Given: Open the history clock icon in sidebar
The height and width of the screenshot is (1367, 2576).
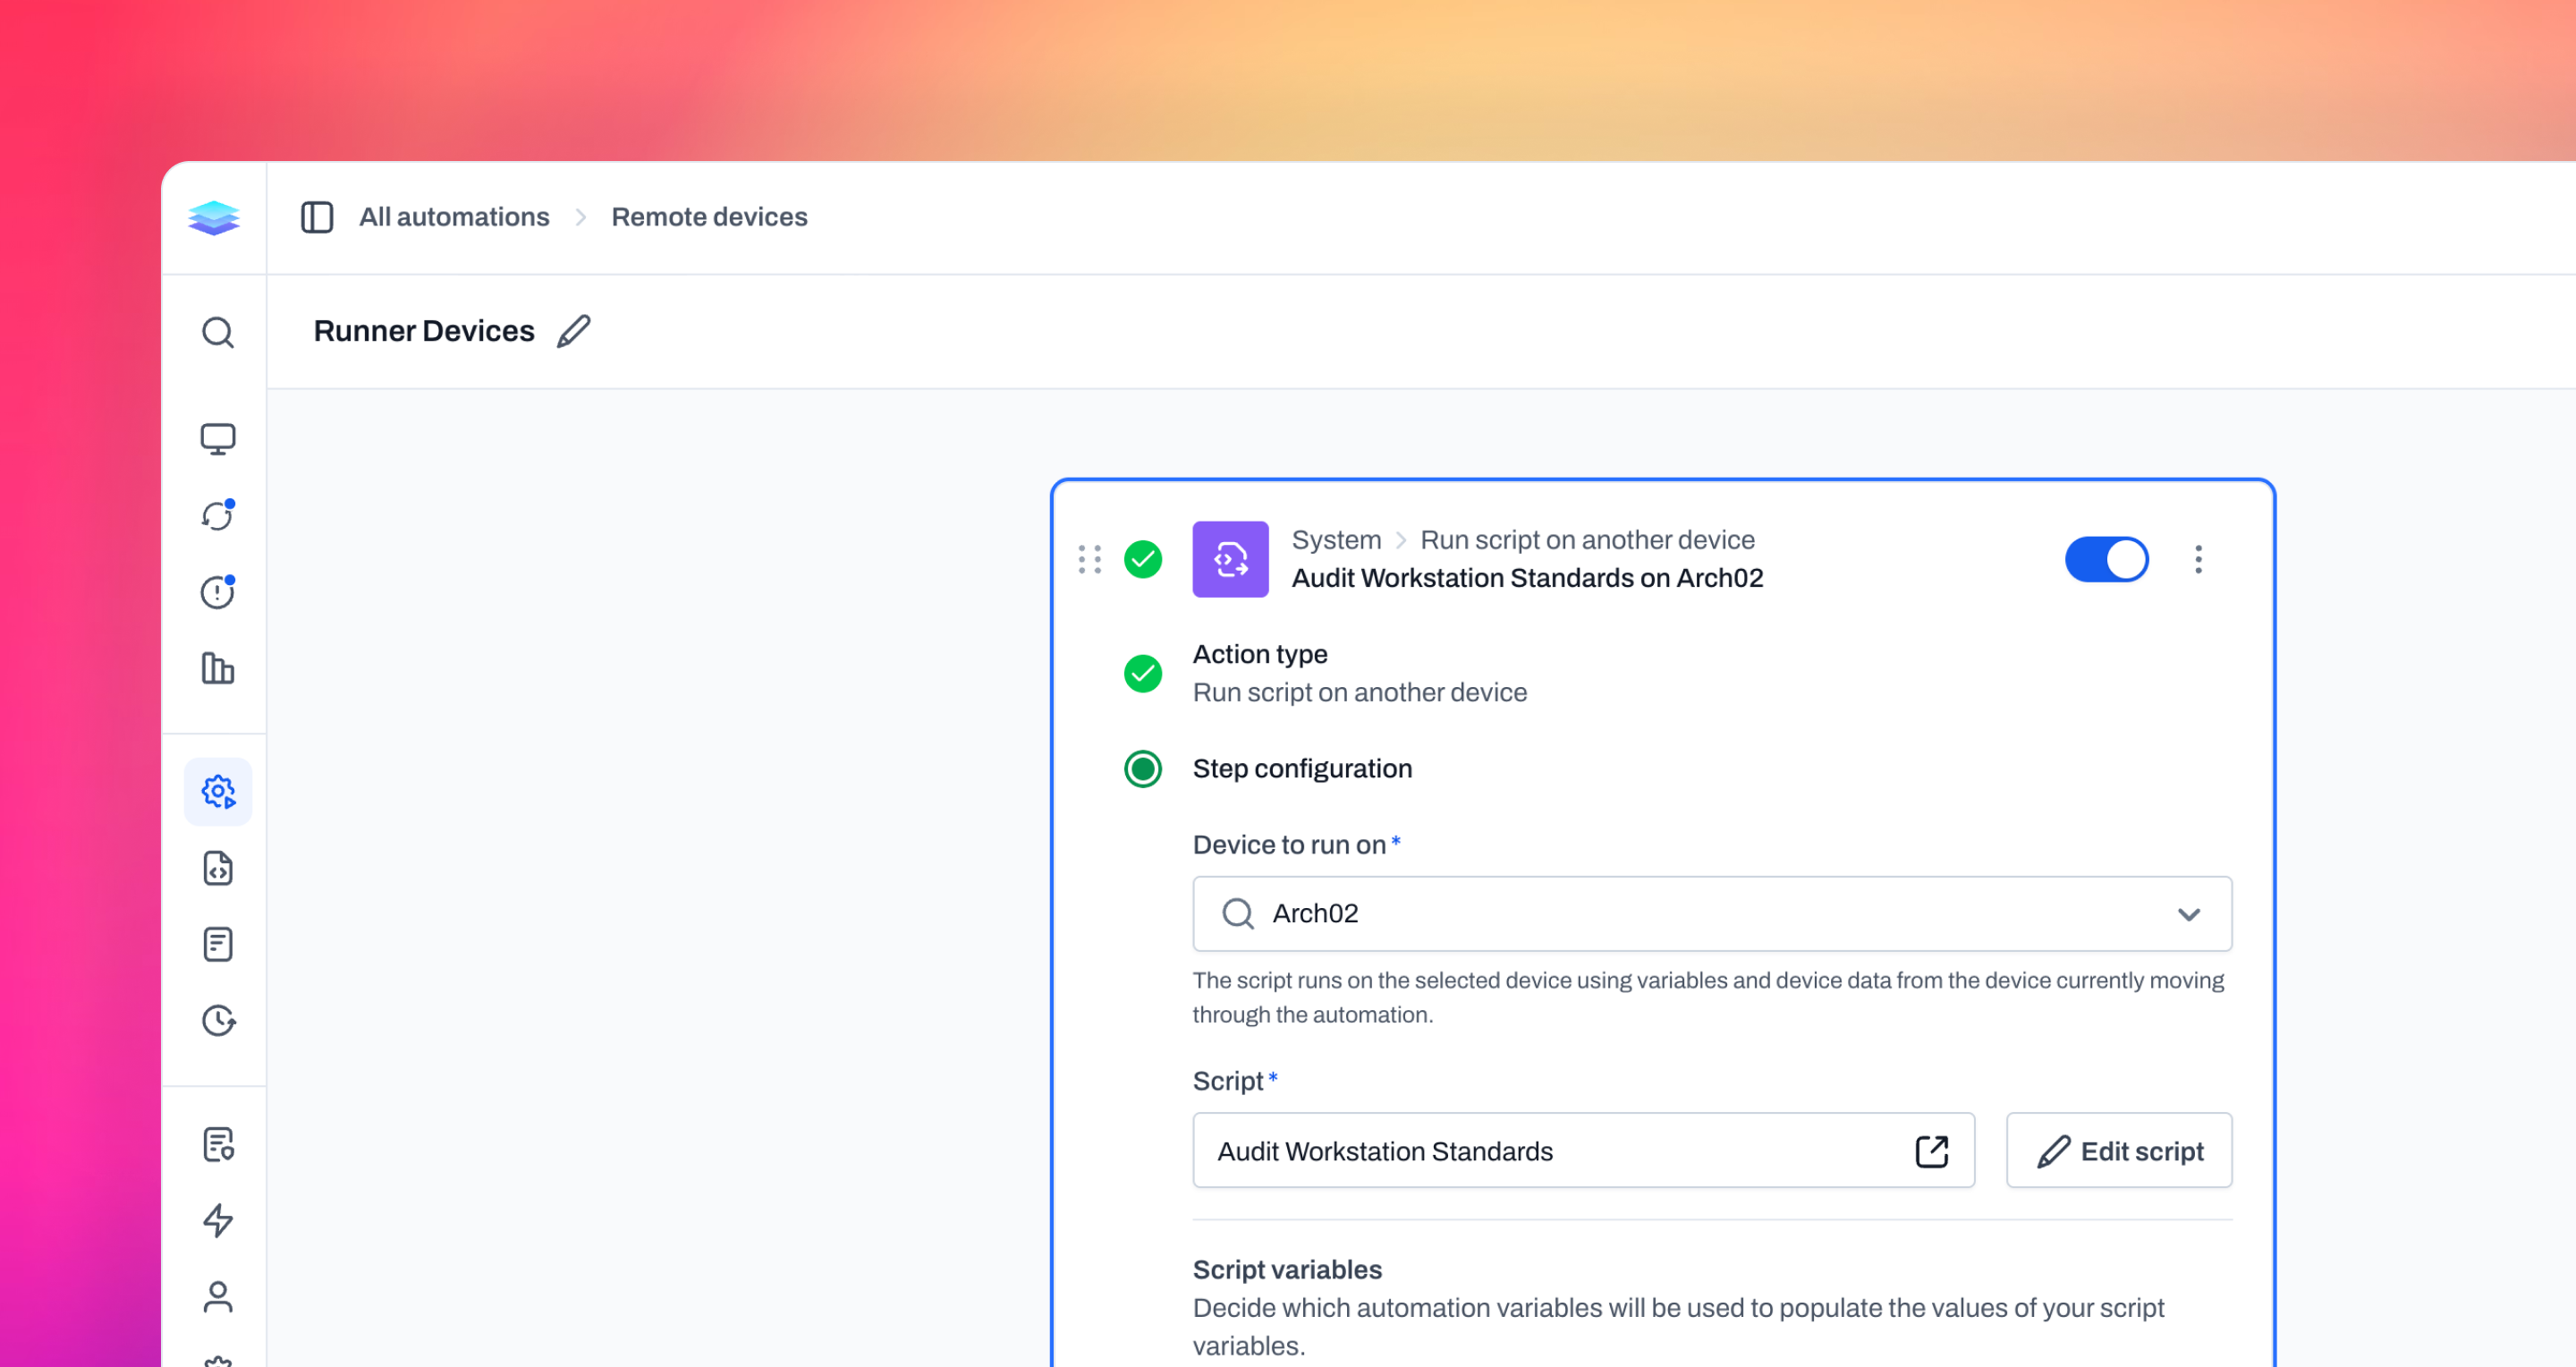Looking at the screenshot, I should (x=218, y=1020).
